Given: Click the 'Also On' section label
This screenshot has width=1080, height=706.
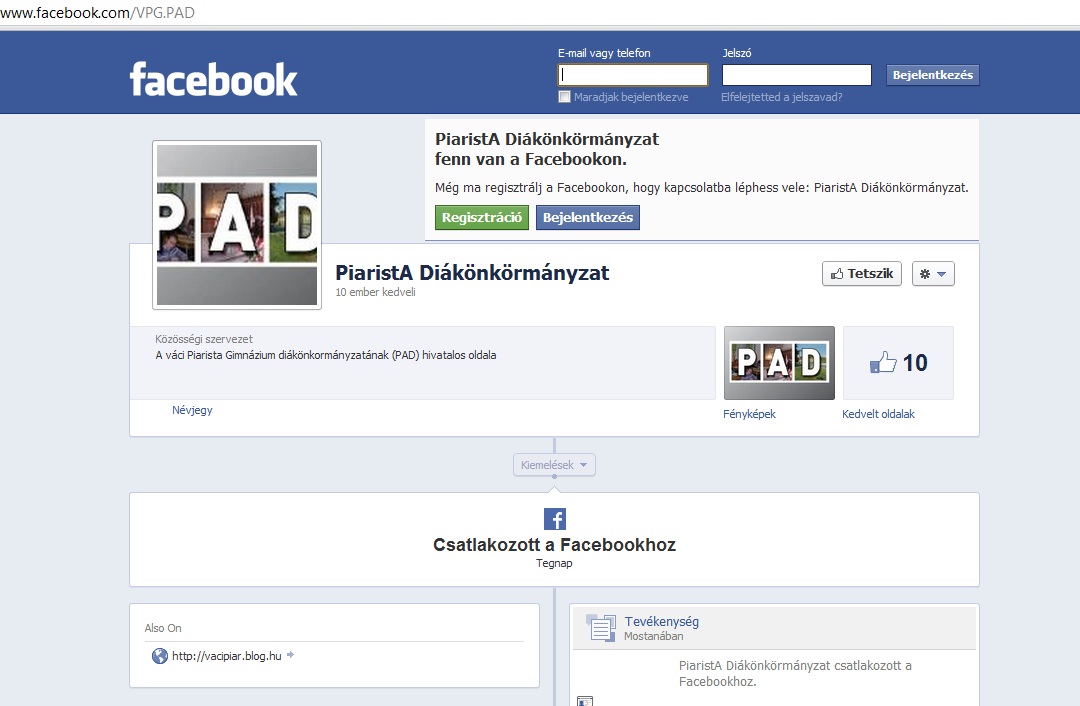Looking at the screenshot, I should tap(163, 628).
